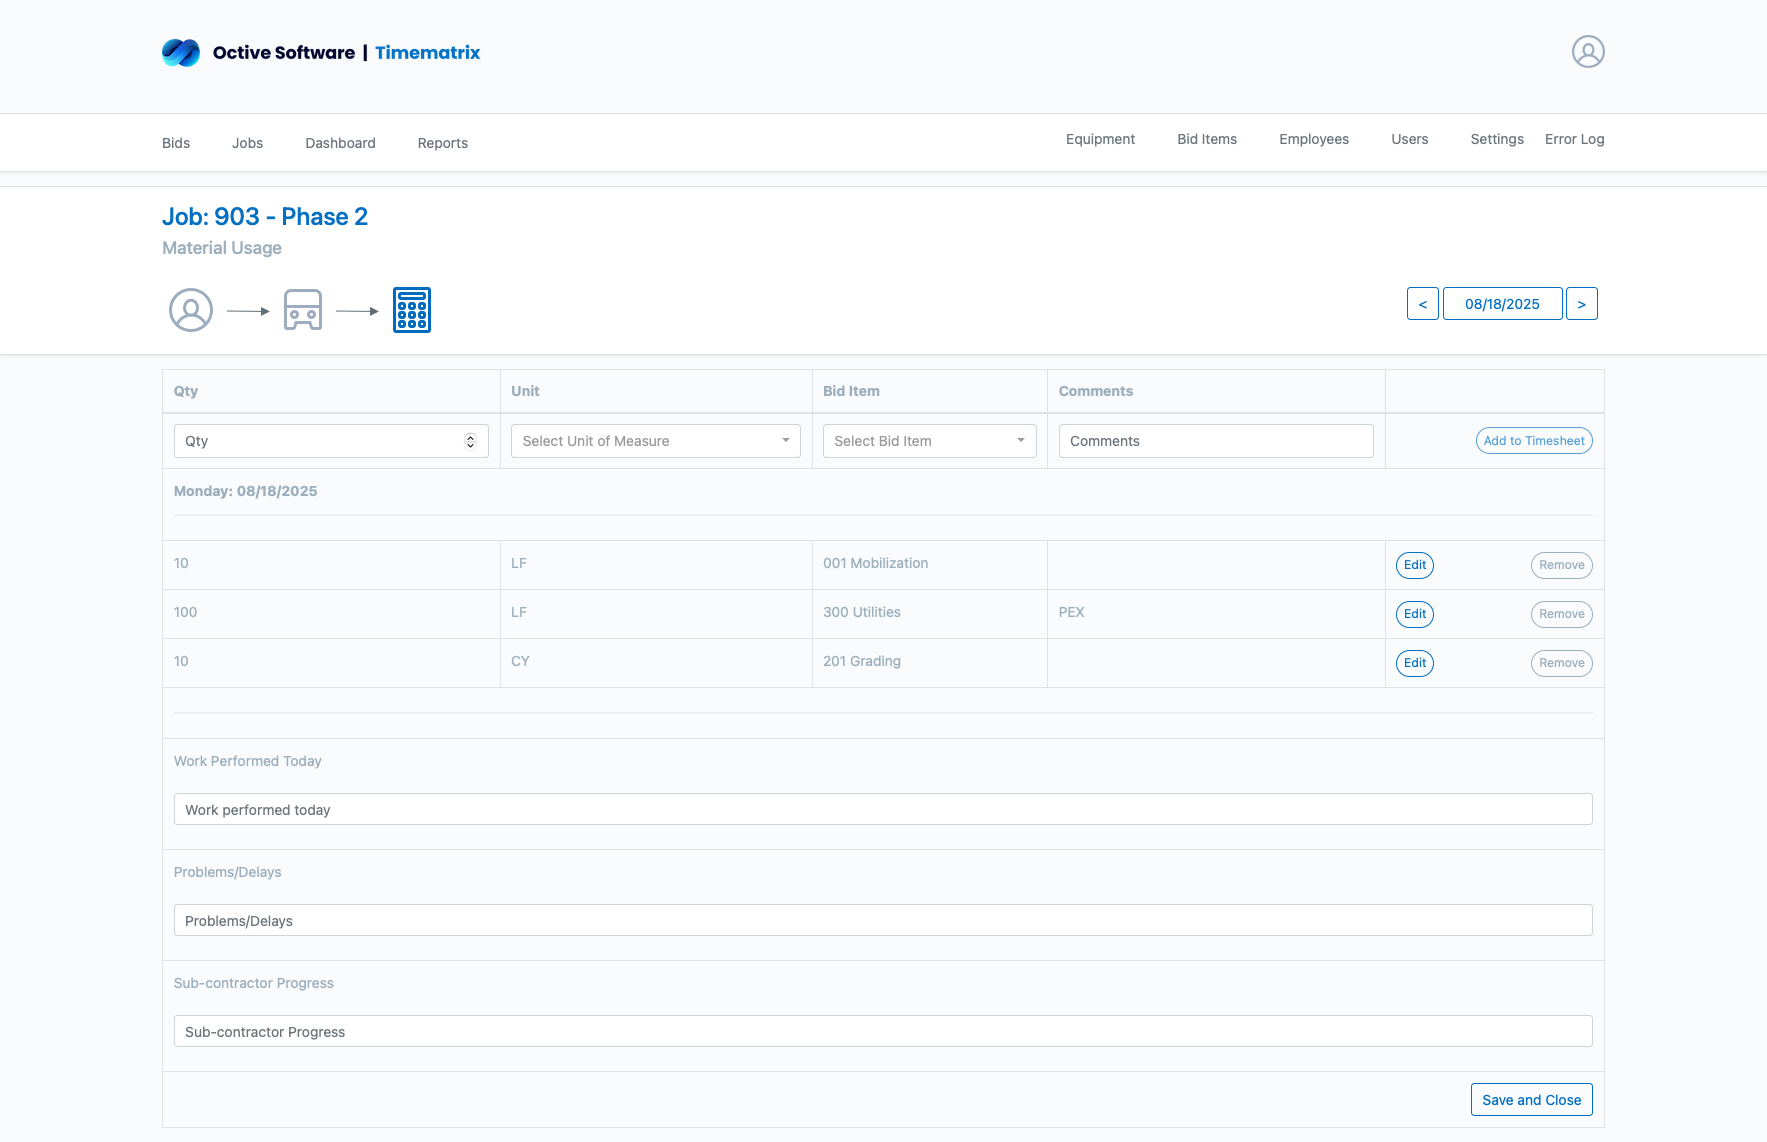Focus the Work performed today field
Viewport: 1767px width, 1142px height.
[882, 810]
